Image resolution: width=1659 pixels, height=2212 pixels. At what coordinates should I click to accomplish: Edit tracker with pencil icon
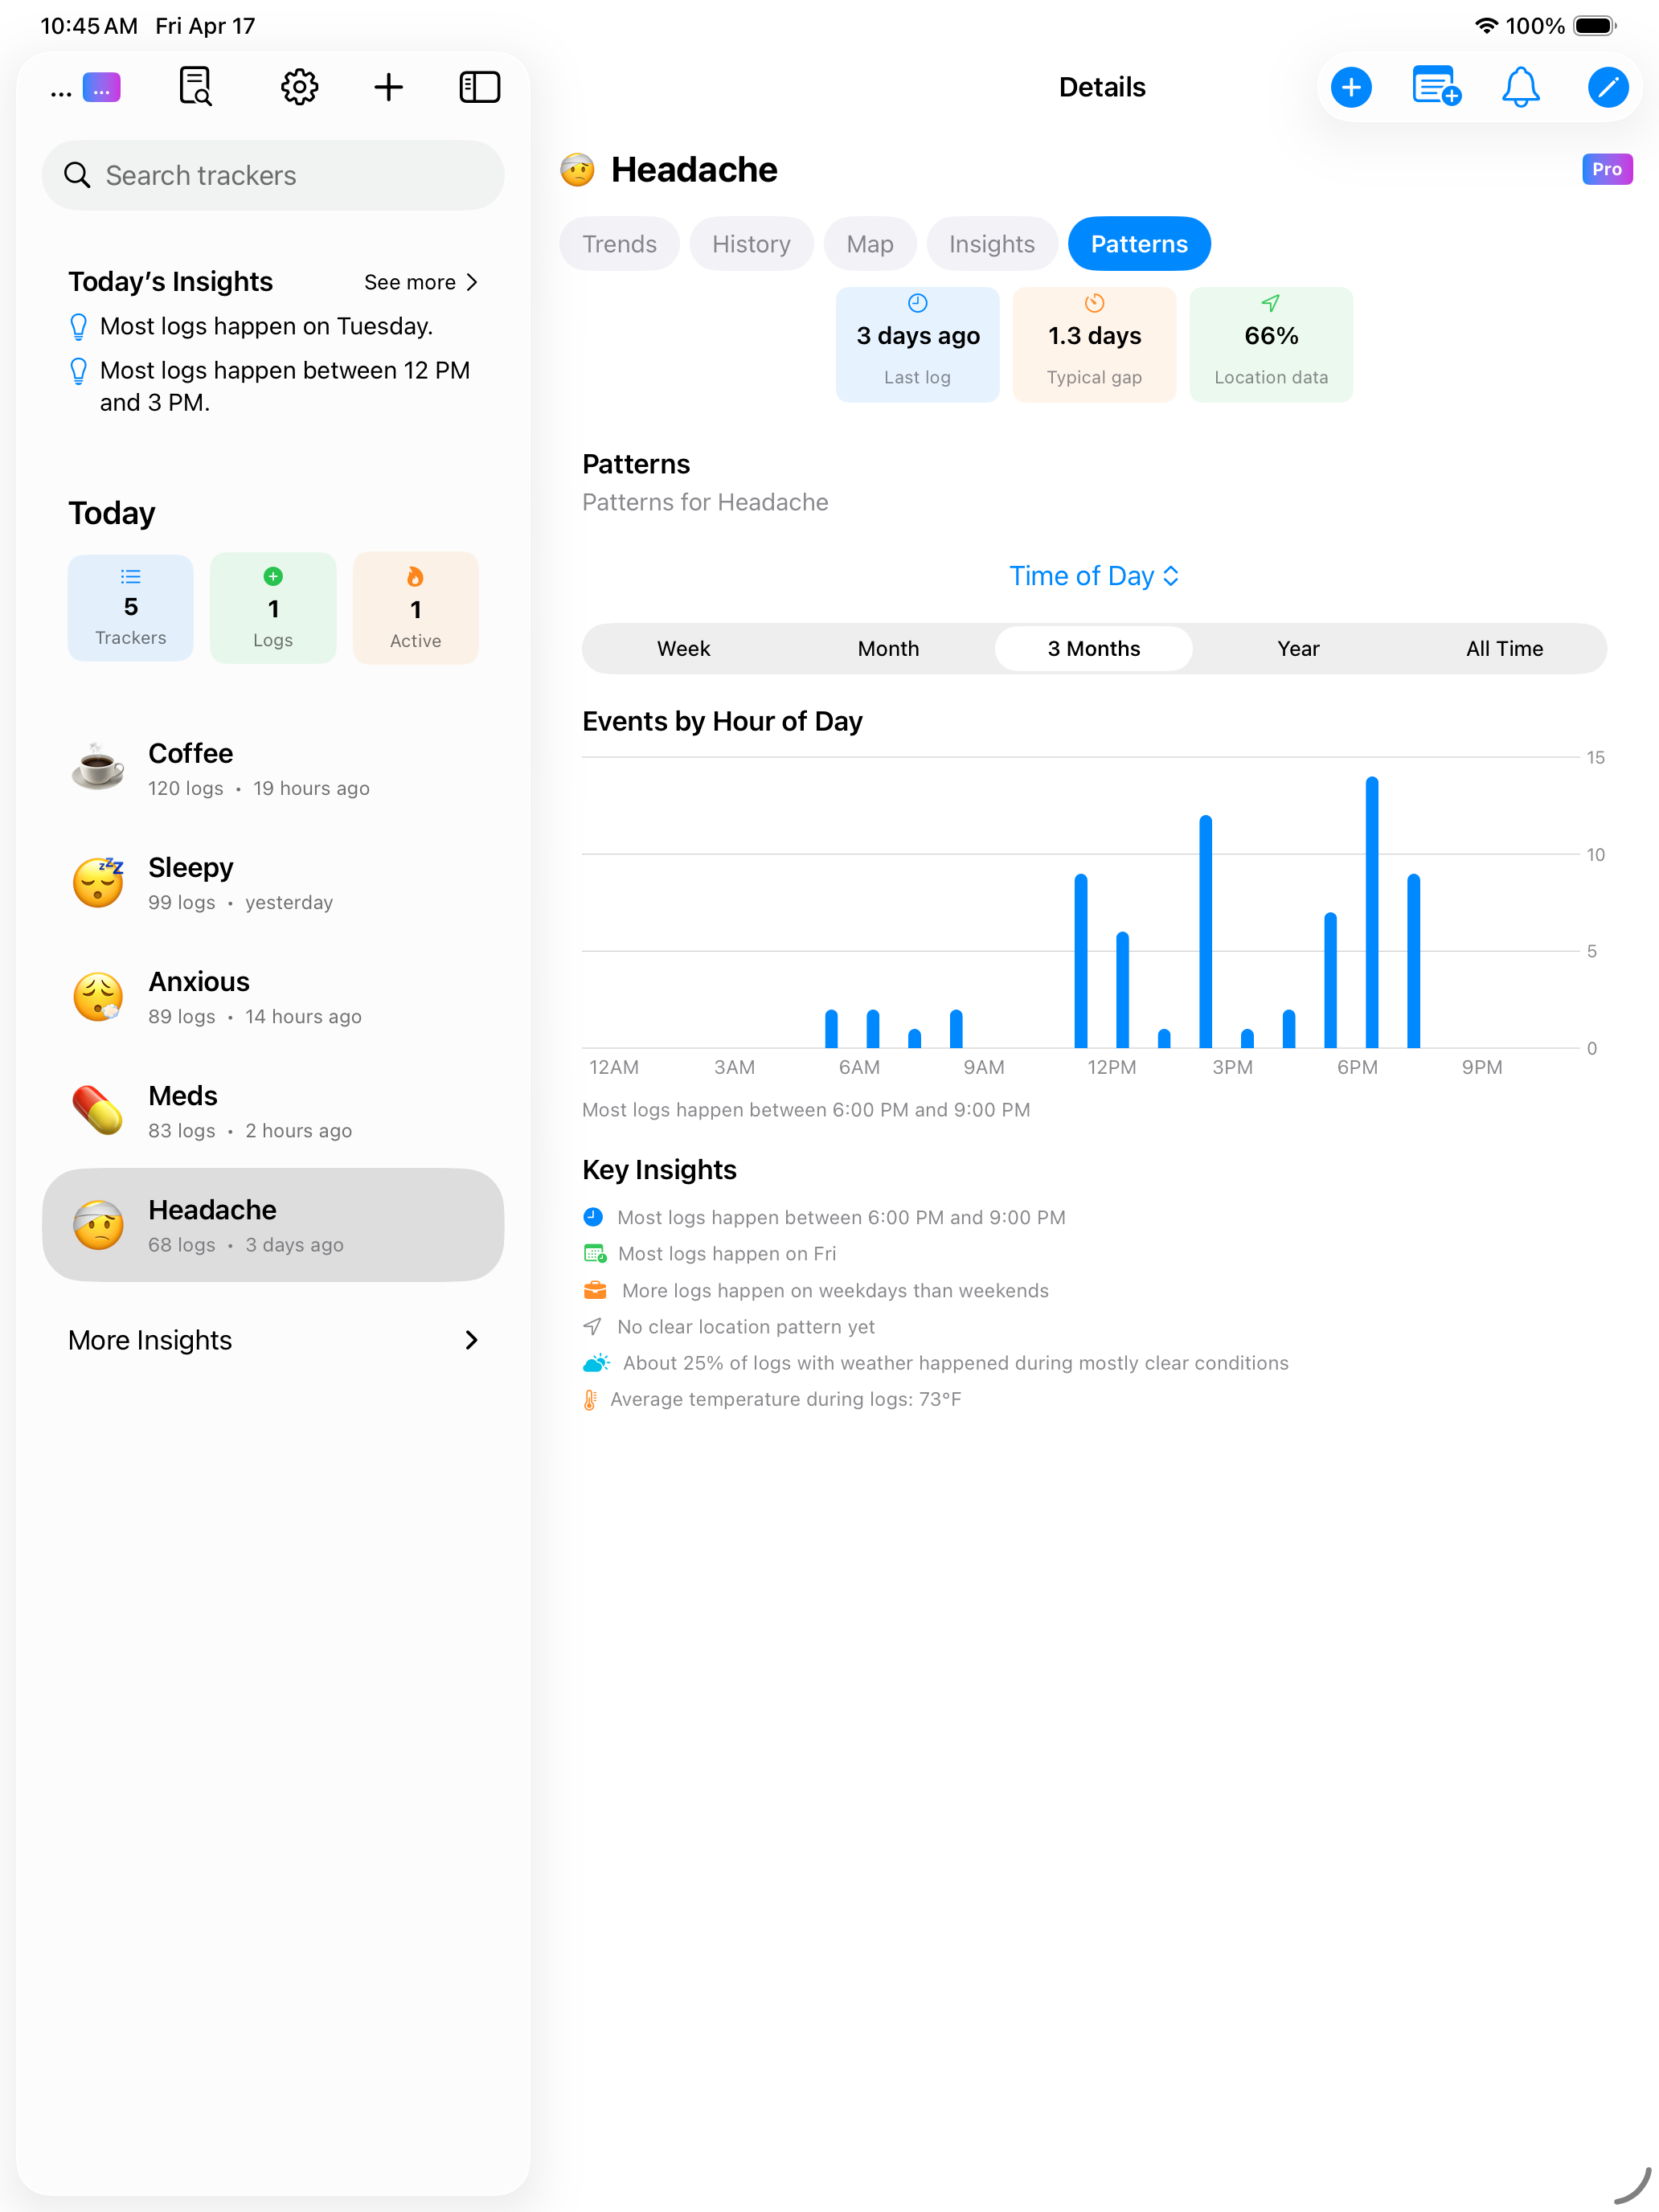[1608, 87]
